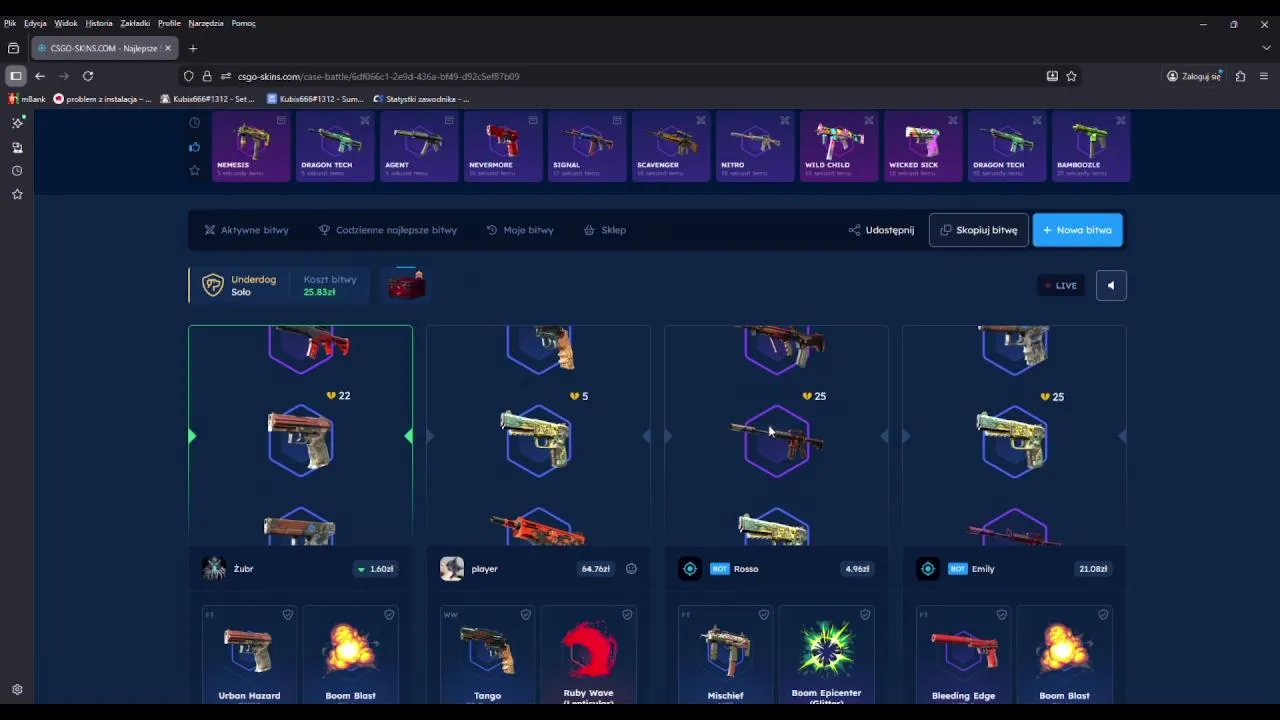Screen dimensions: 1280x720
Task: Open the Zakładki menu
Action: [x=135, y=23]
